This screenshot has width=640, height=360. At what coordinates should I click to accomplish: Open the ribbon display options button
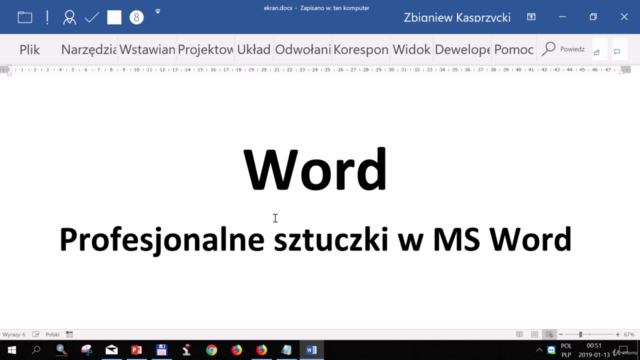(531, 17)
